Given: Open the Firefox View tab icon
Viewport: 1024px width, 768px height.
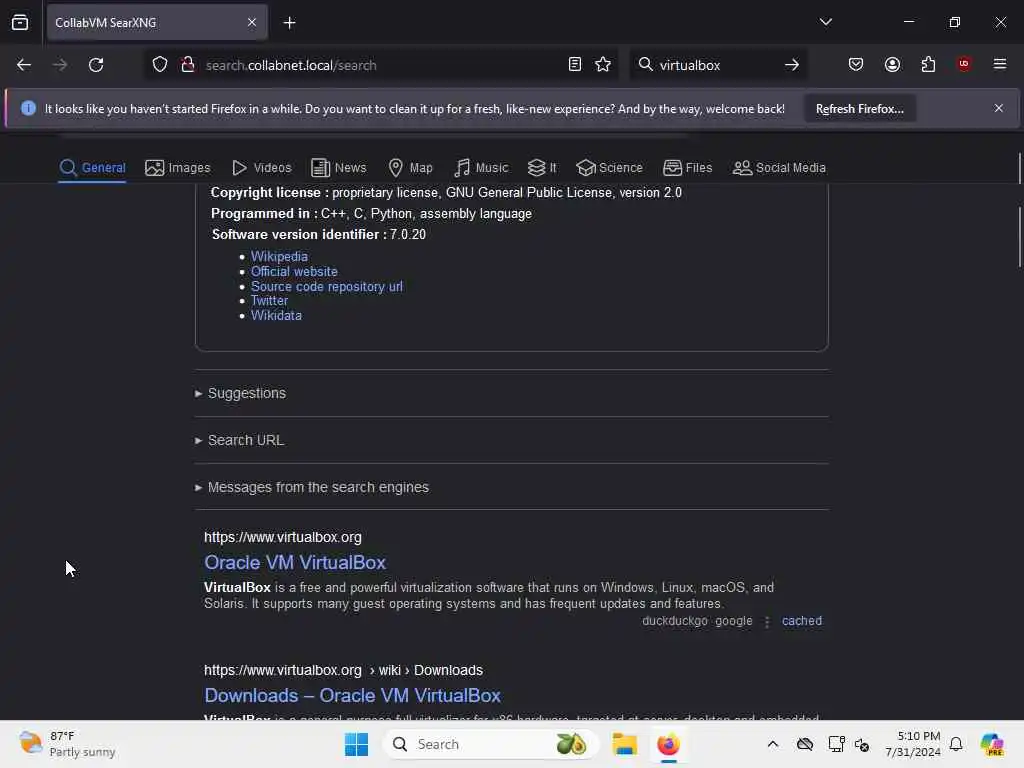Looking at the screenshot, I should click(x=20, y=23).
